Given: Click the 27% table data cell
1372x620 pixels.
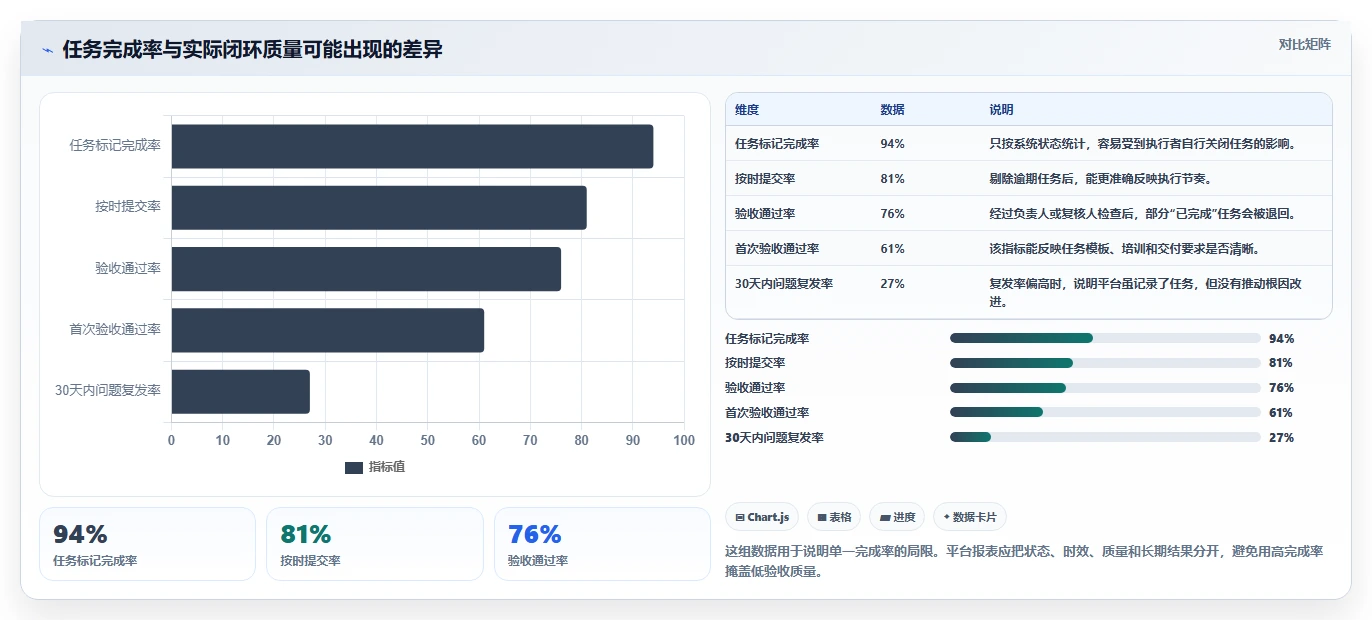Looking at the screenshot, I should (892, 284).
